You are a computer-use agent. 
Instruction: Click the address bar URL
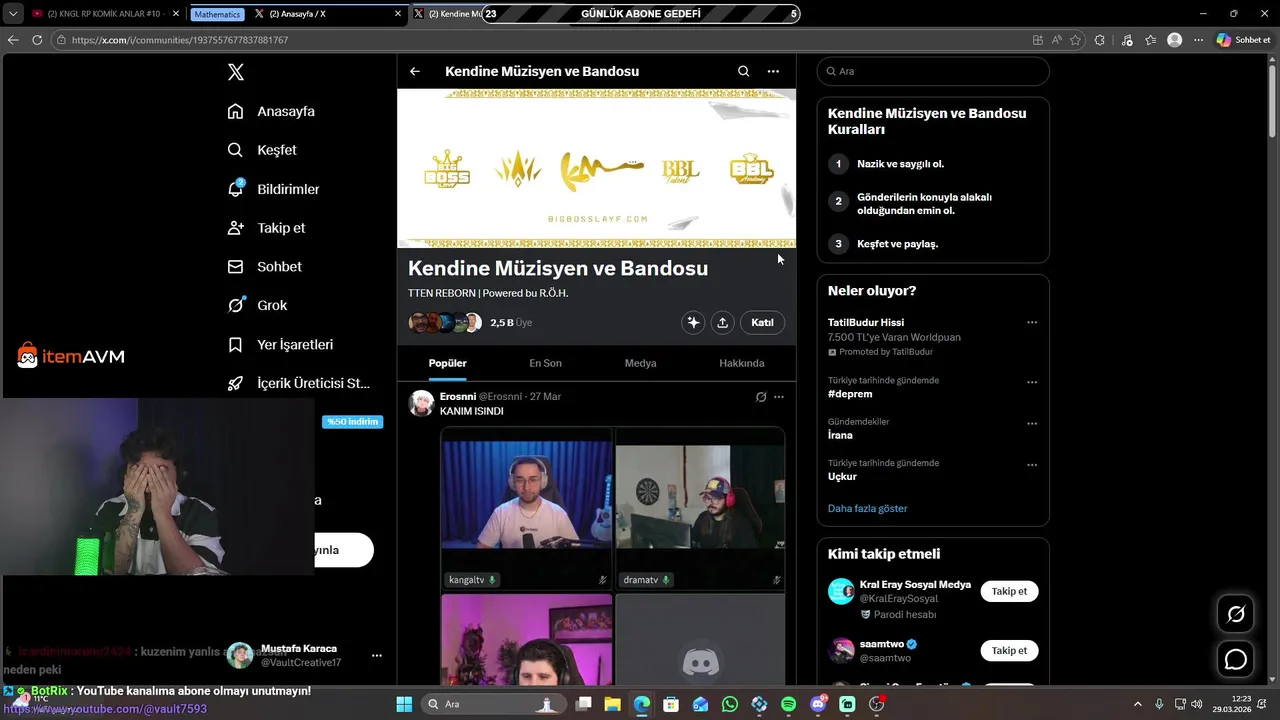pyautogui.click(x=180, y=40)
